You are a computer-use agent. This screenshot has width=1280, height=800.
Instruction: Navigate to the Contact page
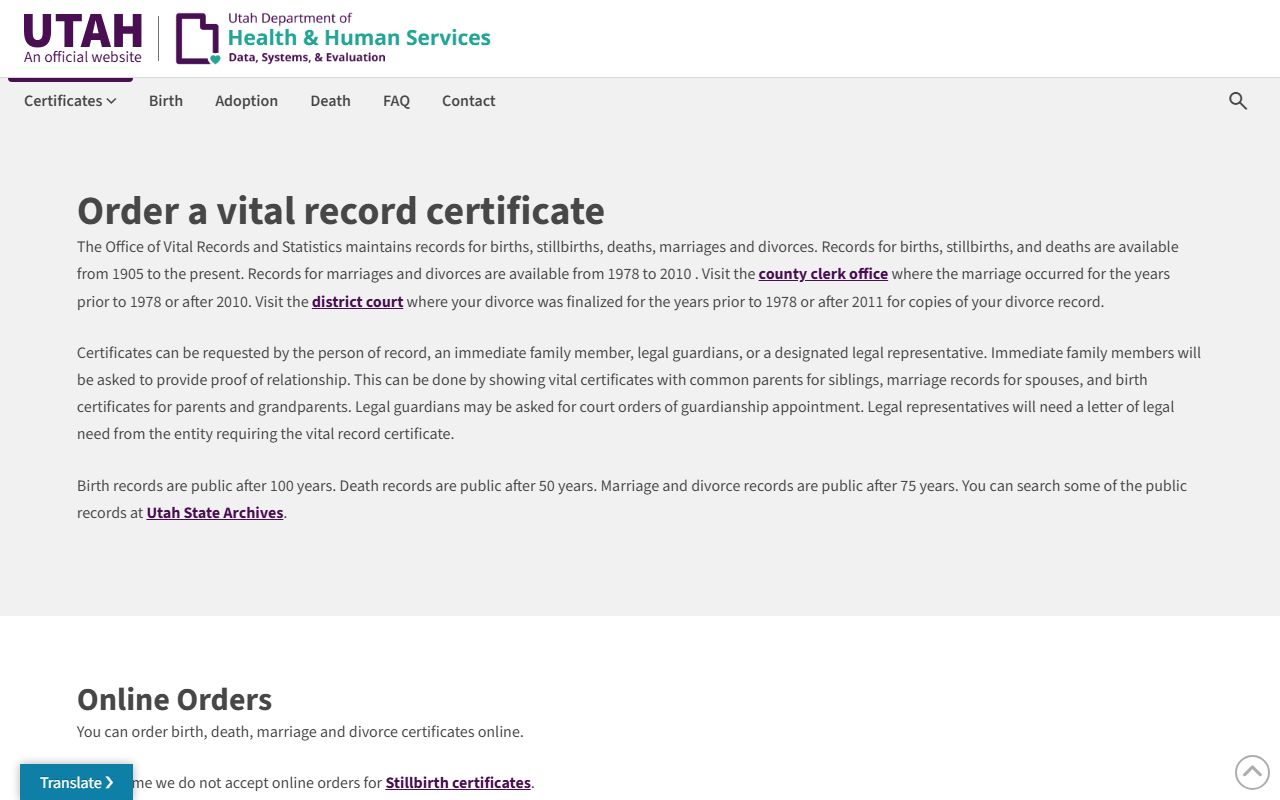pyautogui.click(x=468, y=101)
